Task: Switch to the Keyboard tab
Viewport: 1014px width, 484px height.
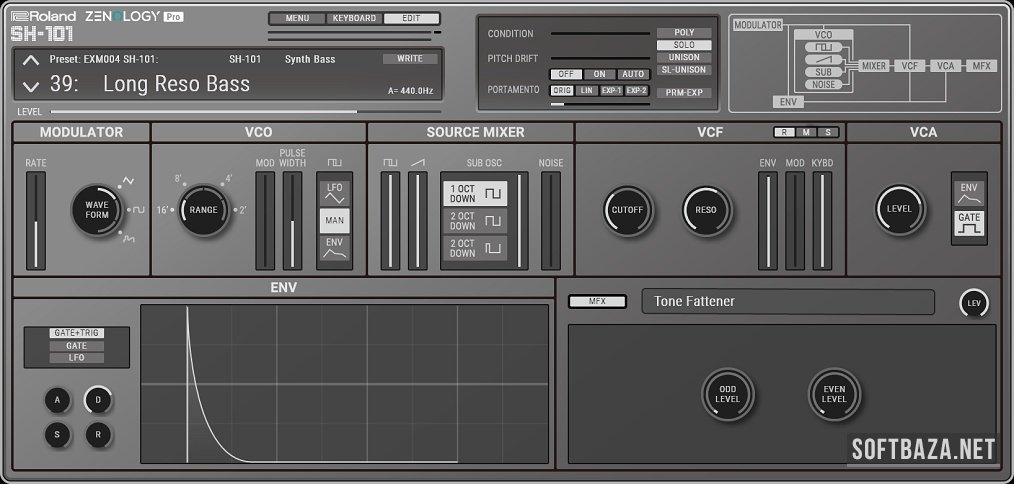Action: 354,18
